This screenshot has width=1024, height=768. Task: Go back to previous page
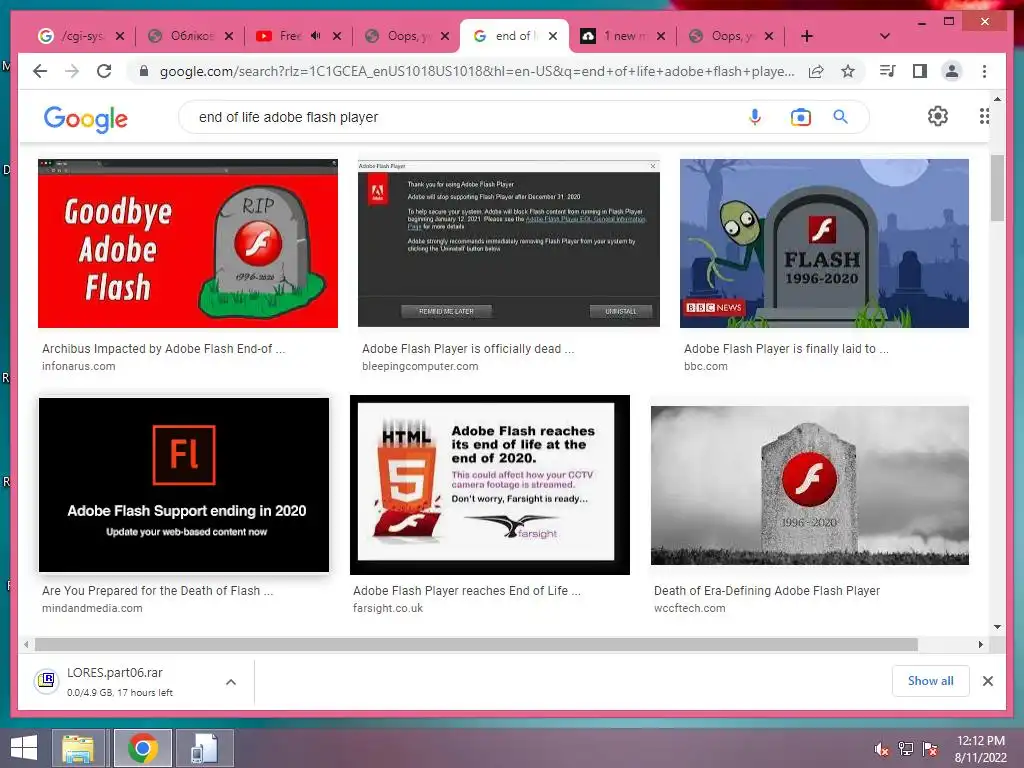click(40, 71)
